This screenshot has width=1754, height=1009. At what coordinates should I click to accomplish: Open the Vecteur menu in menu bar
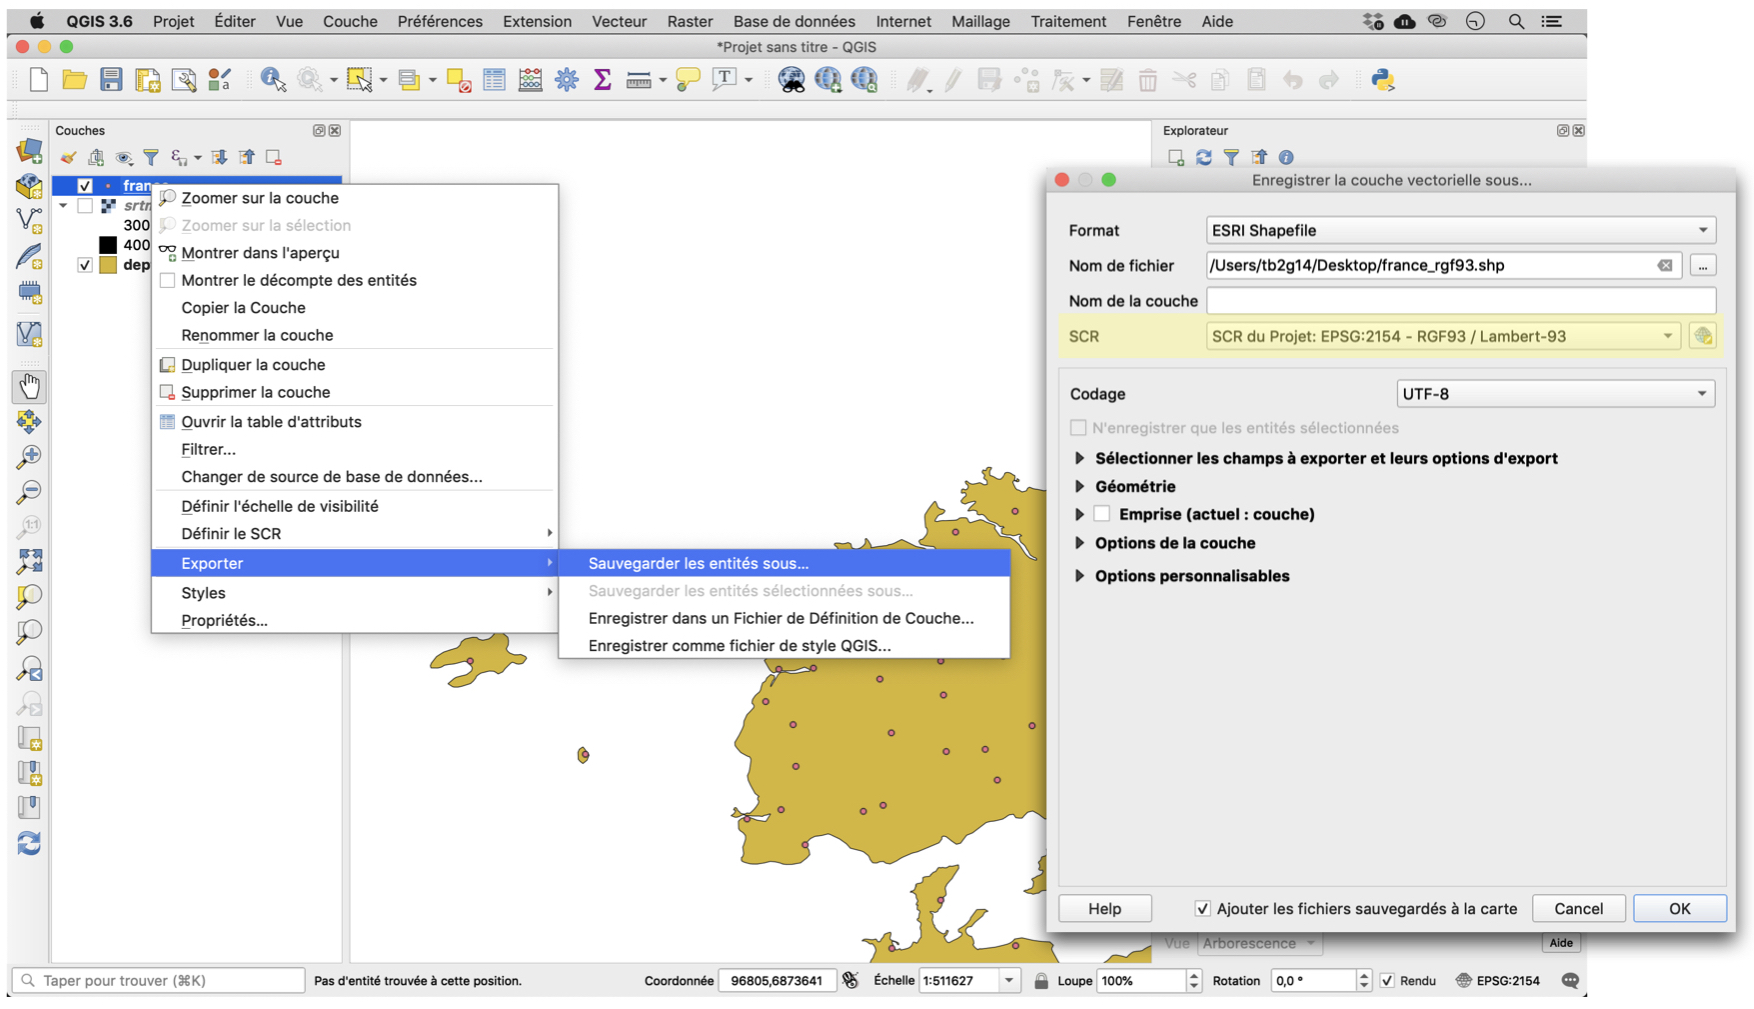(x=618, y=21)
